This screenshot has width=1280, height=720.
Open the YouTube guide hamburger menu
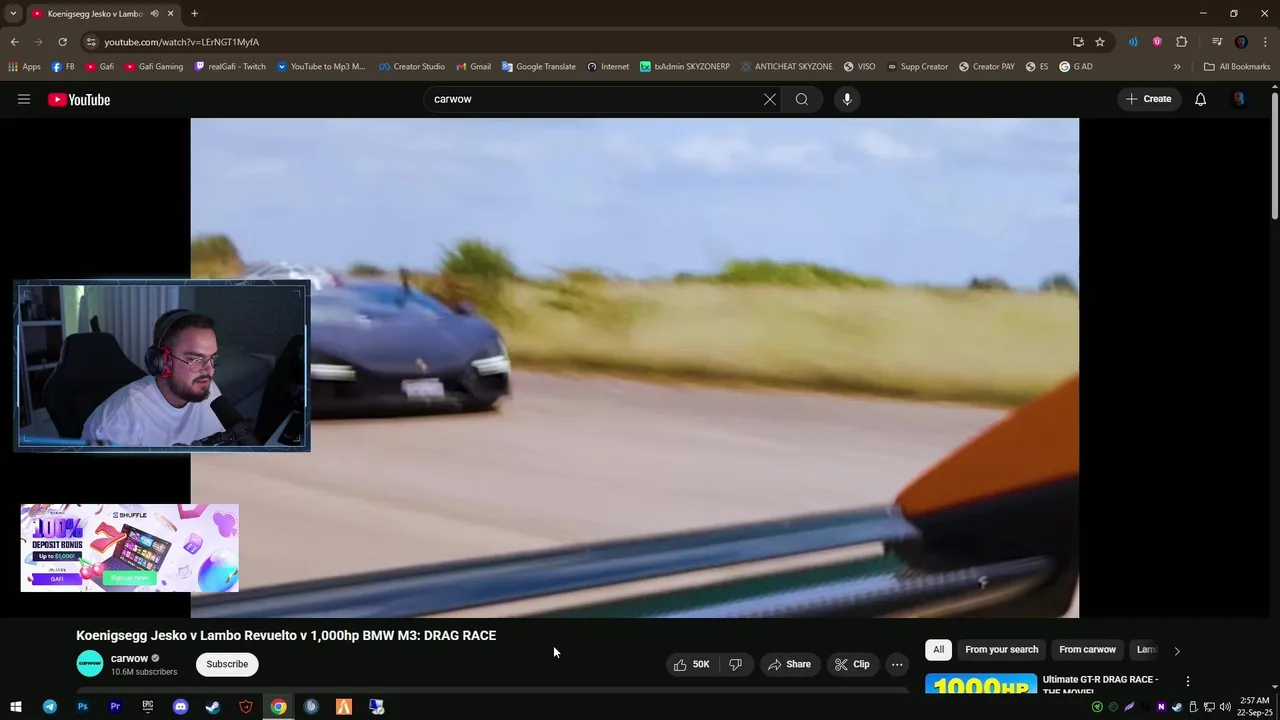(x=24, y=99)
